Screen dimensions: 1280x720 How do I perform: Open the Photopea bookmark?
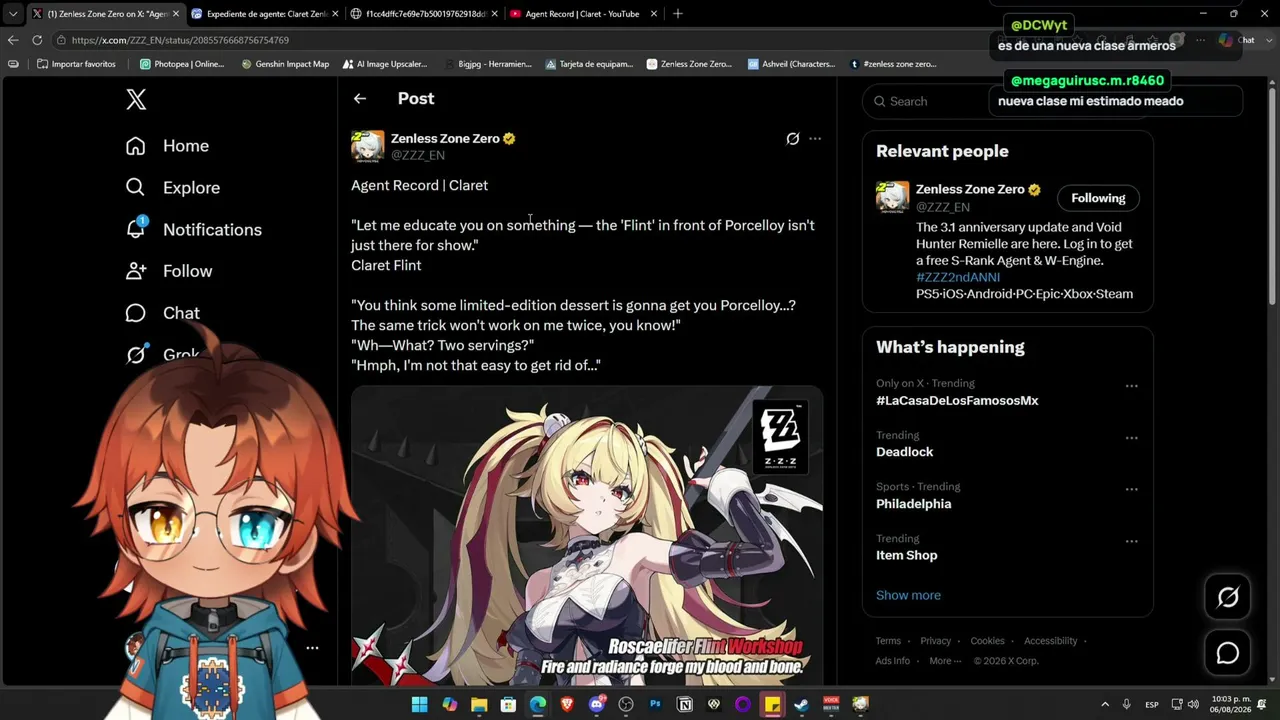click(x=182, y=64)
